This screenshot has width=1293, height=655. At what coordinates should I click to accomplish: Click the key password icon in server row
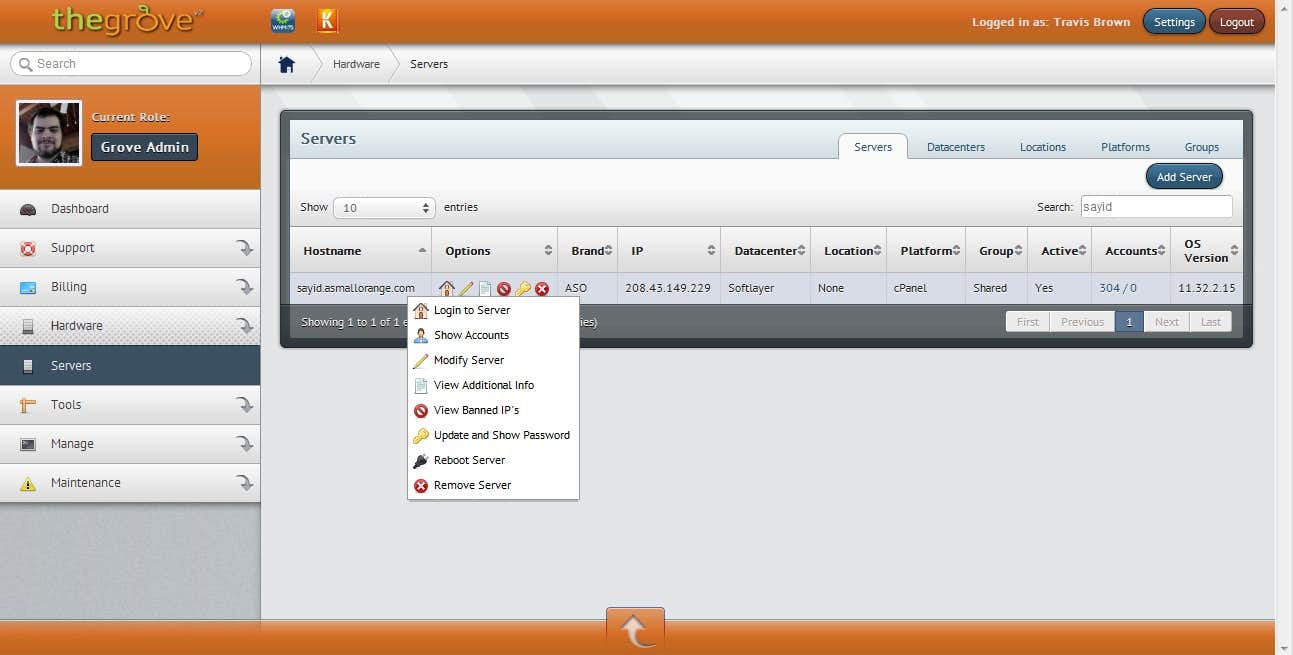pos(523,288)
